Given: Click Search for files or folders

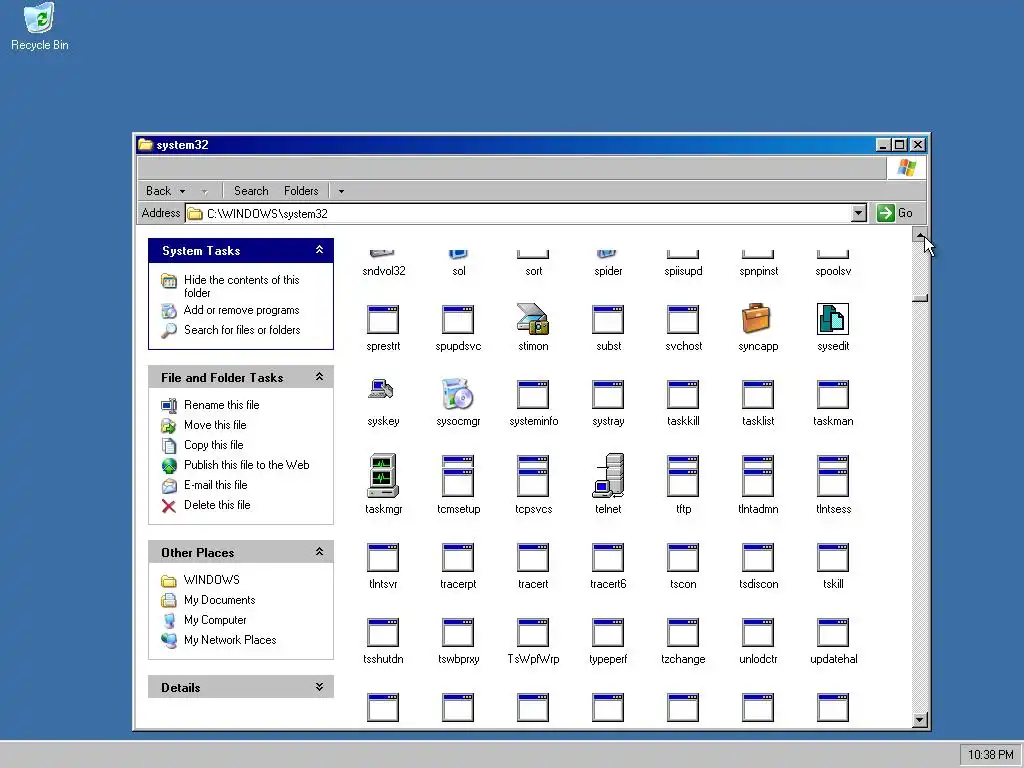Looking at the screenshot, I should pyautogui.click(x=242, y=330).
